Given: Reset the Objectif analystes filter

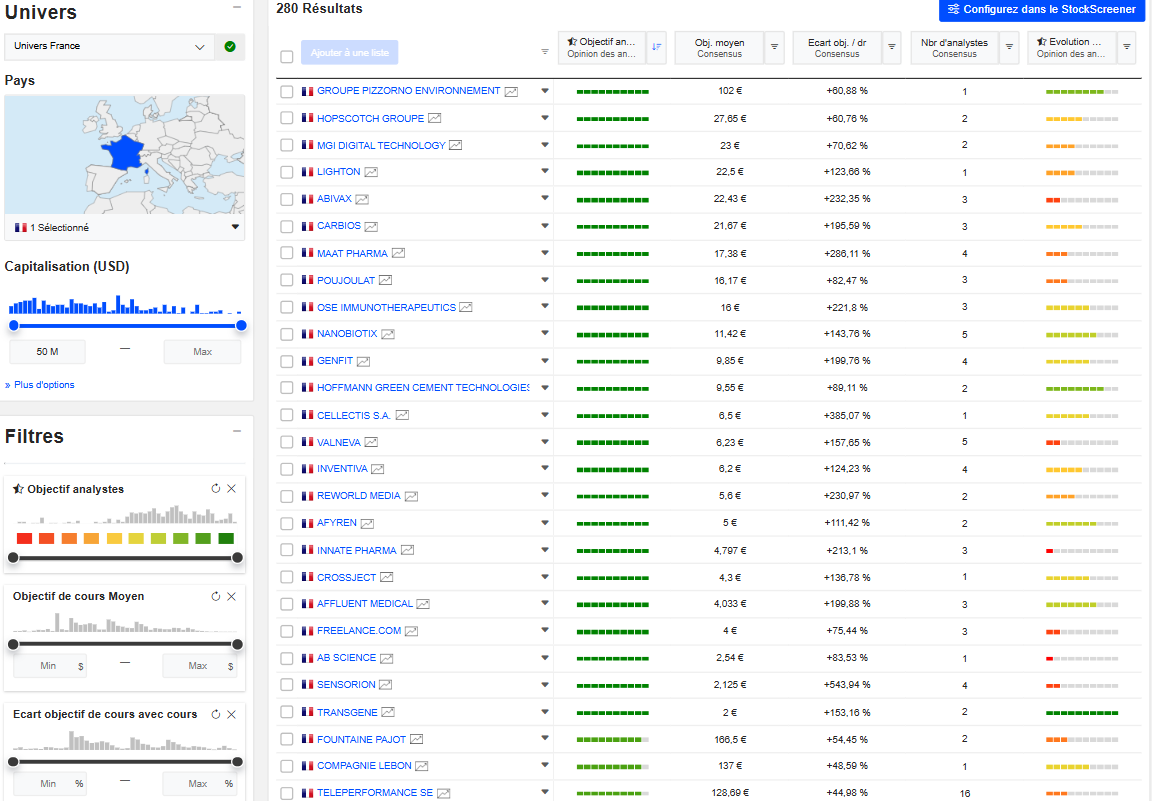Looking at the screenshot, I should coord(215,488).
